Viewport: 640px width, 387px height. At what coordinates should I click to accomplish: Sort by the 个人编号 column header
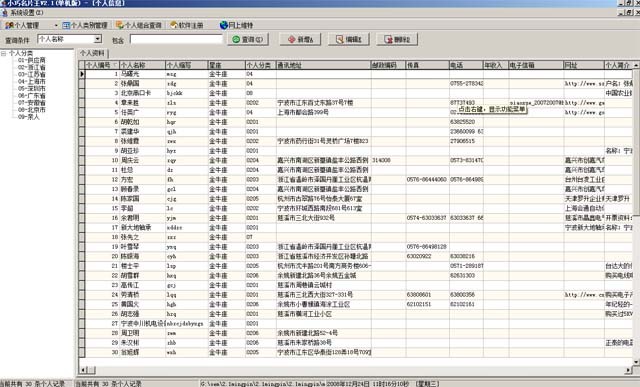99,65
